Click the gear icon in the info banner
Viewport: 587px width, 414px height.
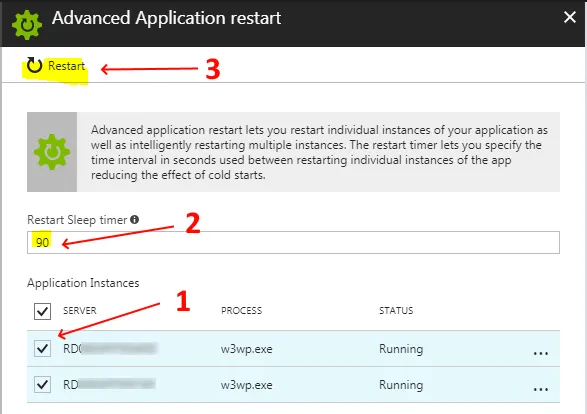(52, 152)
